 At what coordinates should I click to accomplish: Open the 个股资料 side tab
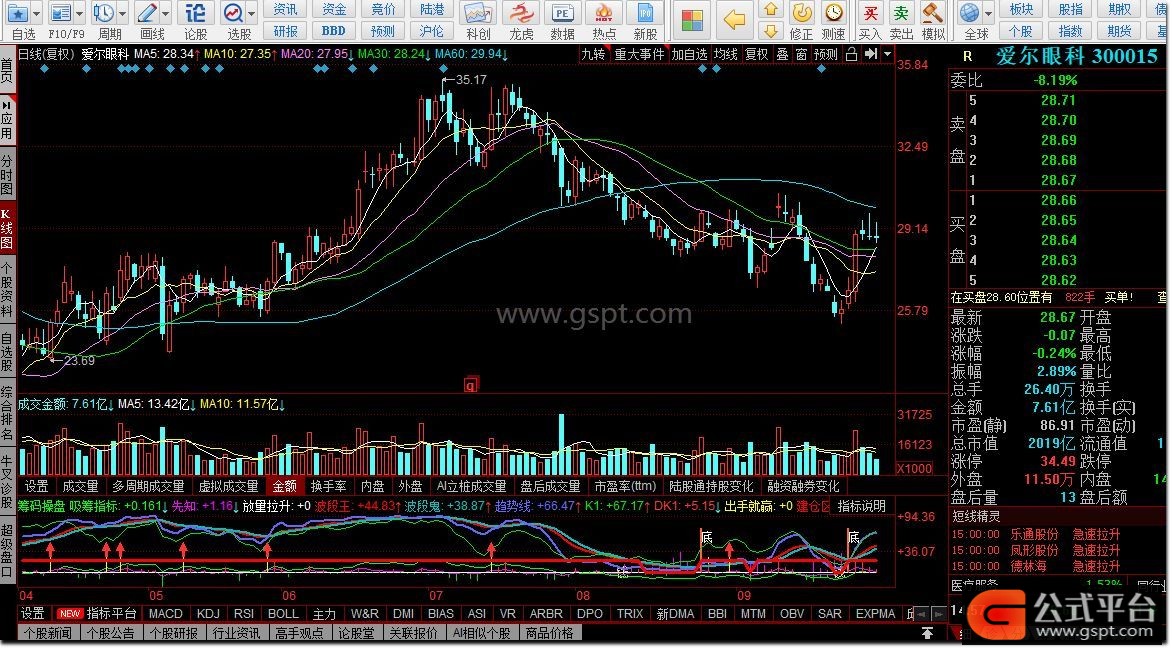click(x=7, y=290)
